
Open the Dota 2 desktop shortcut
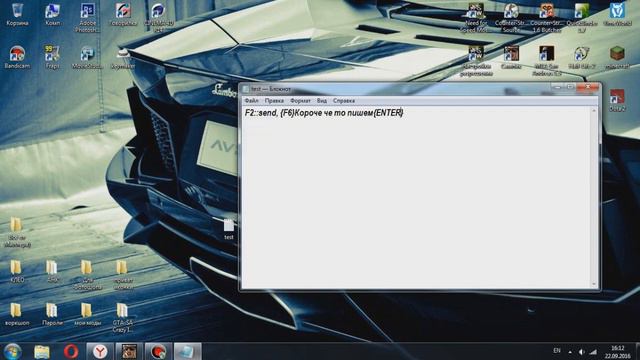point(617,100)
